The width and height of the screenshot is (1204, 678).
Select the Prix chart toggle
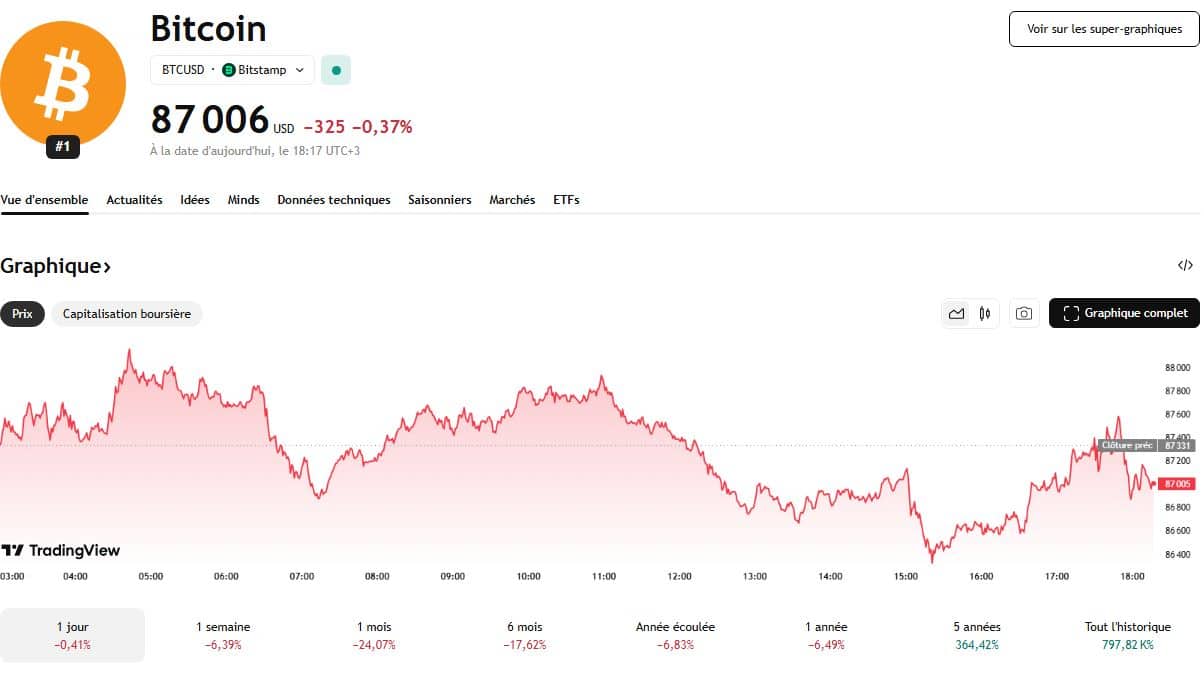click(22, 314)
